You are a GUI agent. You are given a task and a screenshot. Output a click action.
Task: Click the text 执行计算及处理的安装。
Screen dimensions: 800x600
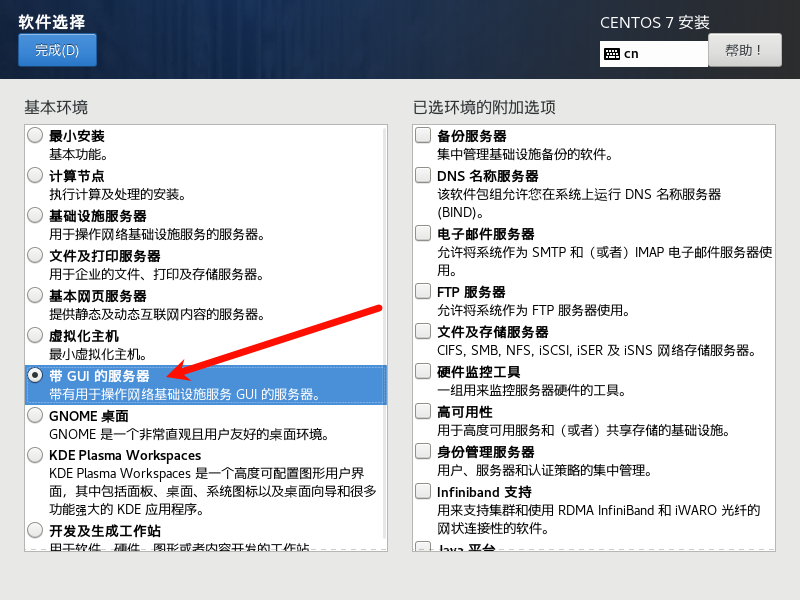coord(118,194)
